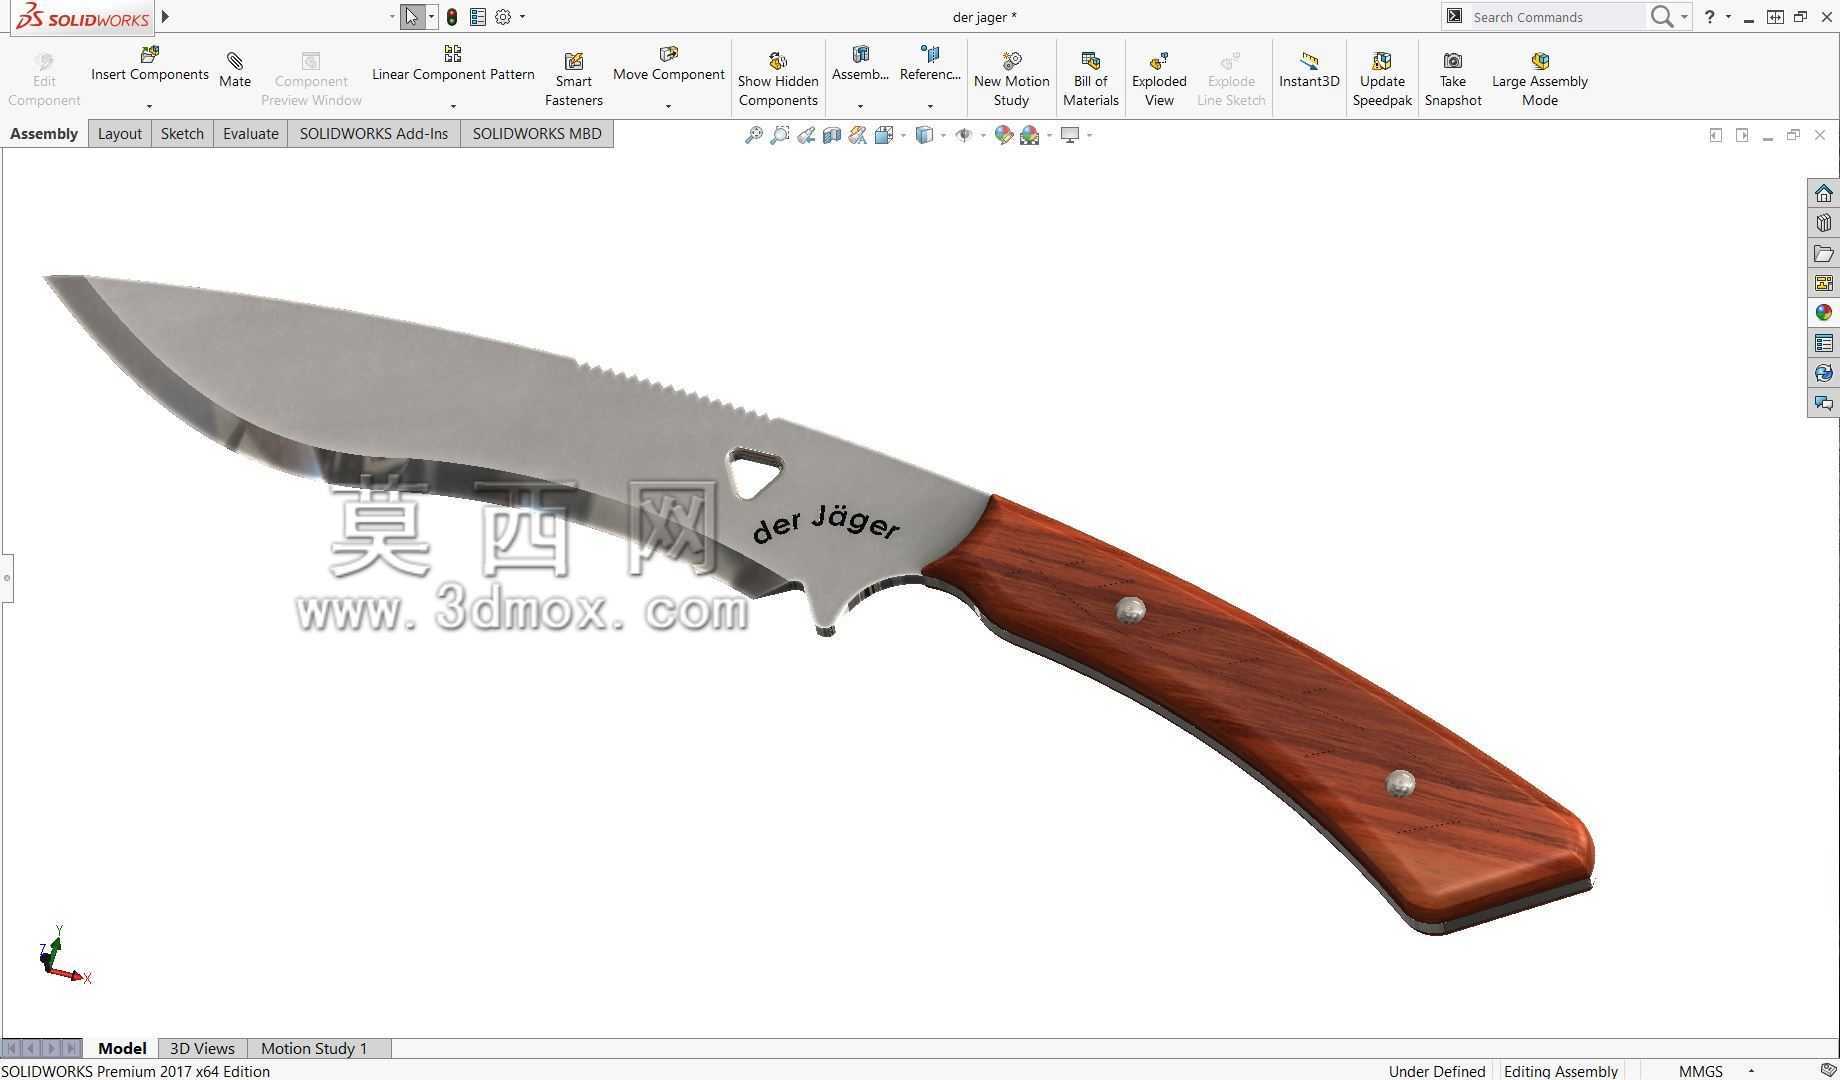Image resolution: width=1840 pixels, height=1080 pixels.
Task: Click Zoom to Fit in view toolbar
Action: pyautogui.click(x=754, y=135)
